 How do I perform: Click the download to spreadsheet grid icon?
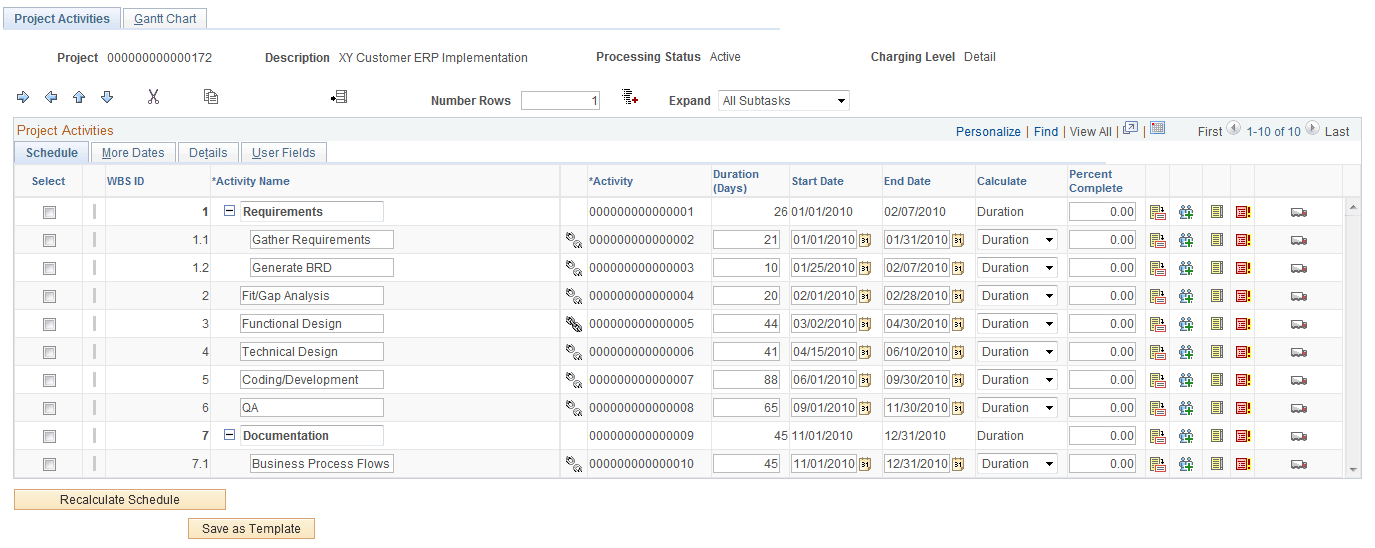click(x=1158, y=129)
